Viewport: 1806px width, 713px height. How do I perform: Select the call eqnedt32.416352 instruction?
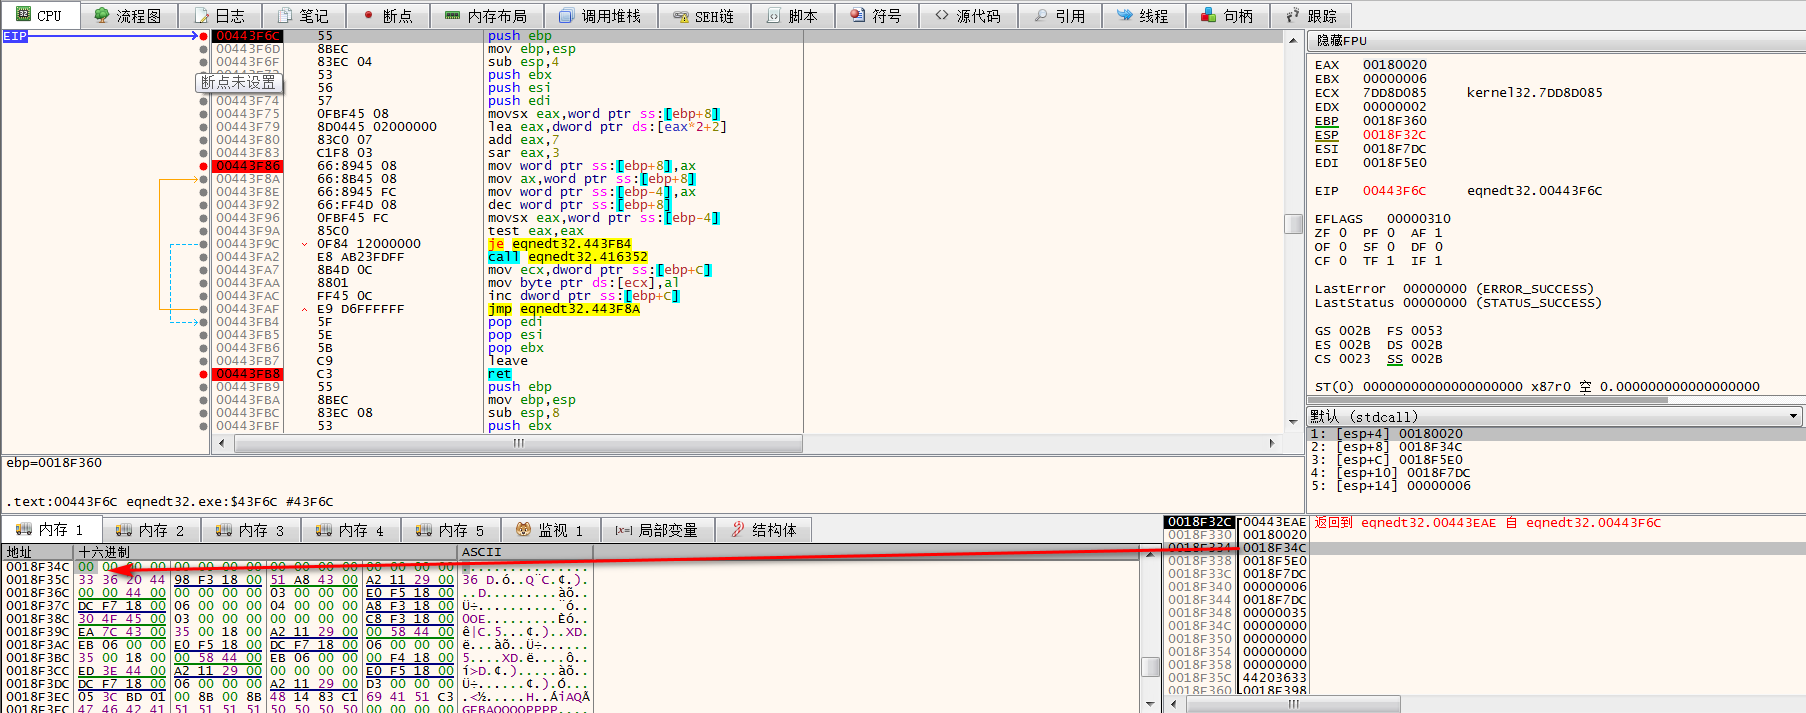tap(568, 257)
